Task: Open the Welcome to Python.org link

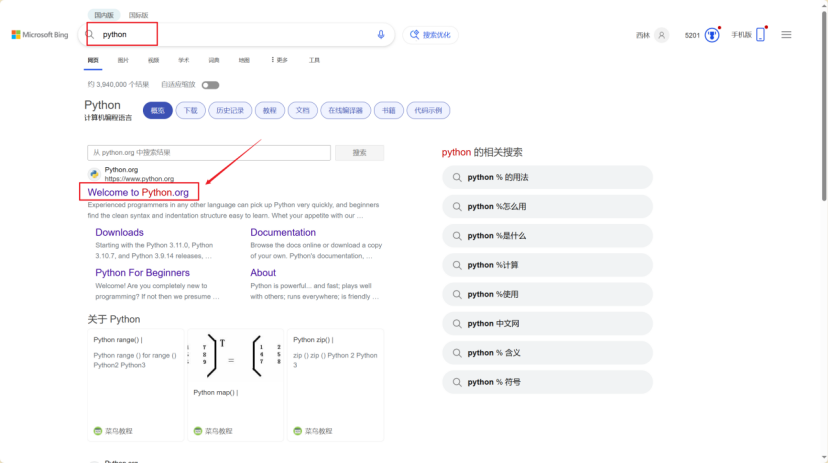Action: (138, 192)
